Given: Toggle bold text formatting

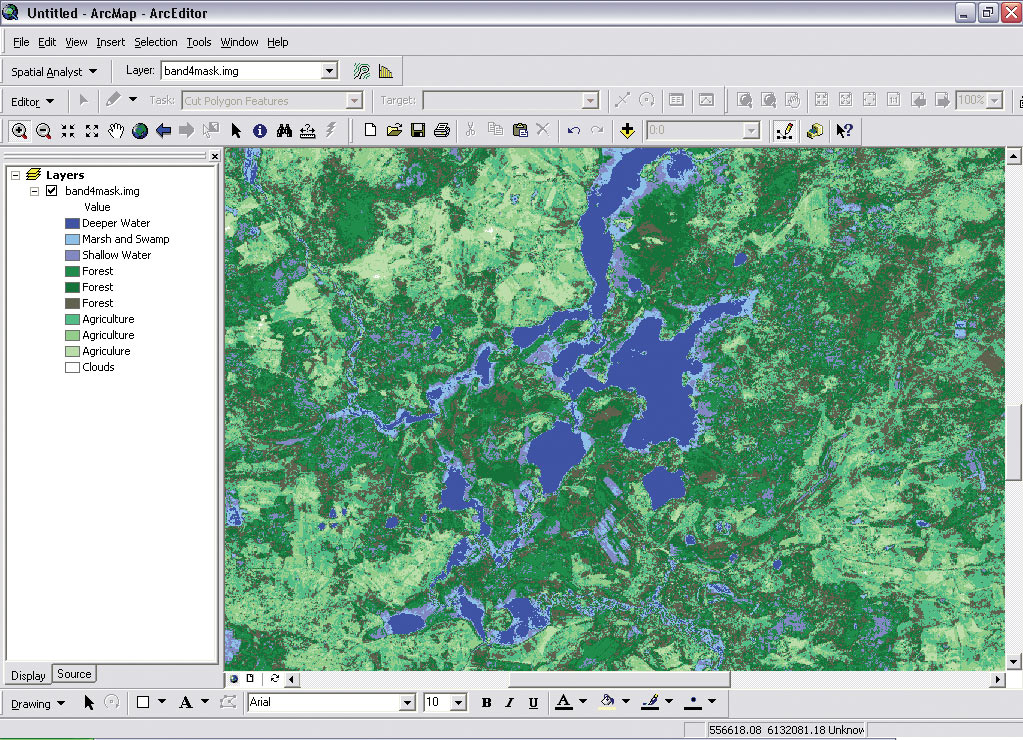Looking at the screenshot, I should [x=486, y=703].
